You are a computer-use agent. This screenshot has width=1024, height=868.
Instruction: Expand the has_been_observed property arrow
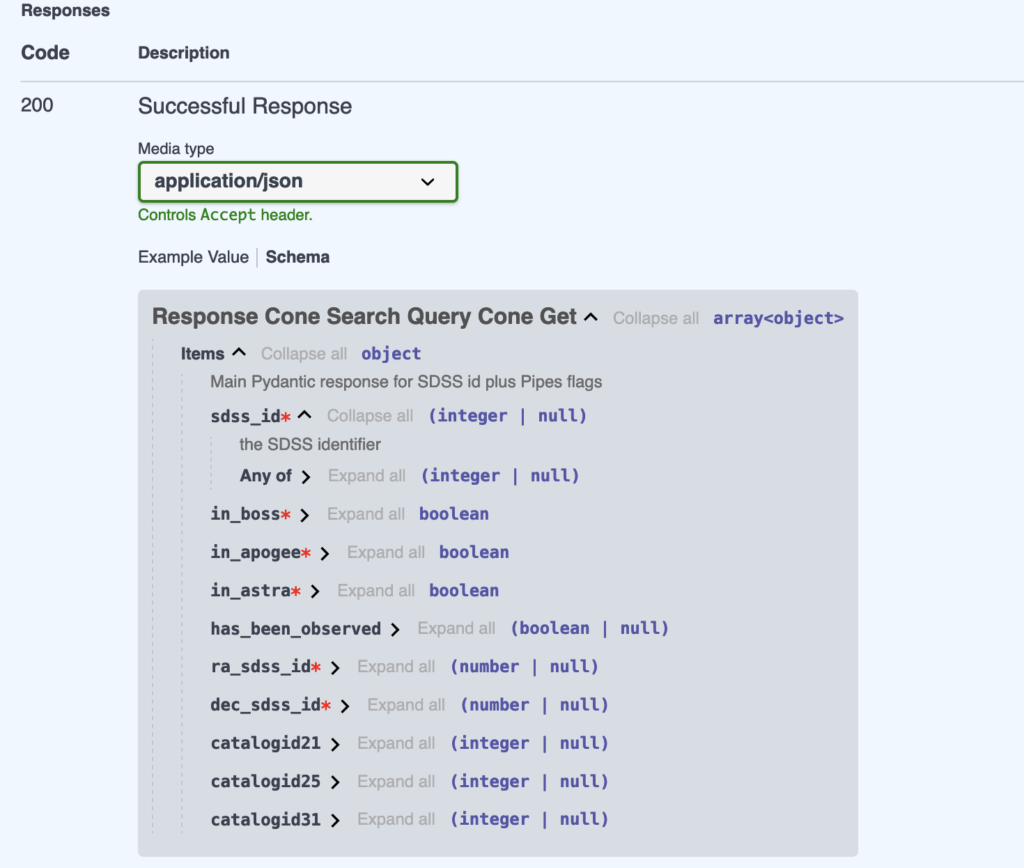click(395, 630)
